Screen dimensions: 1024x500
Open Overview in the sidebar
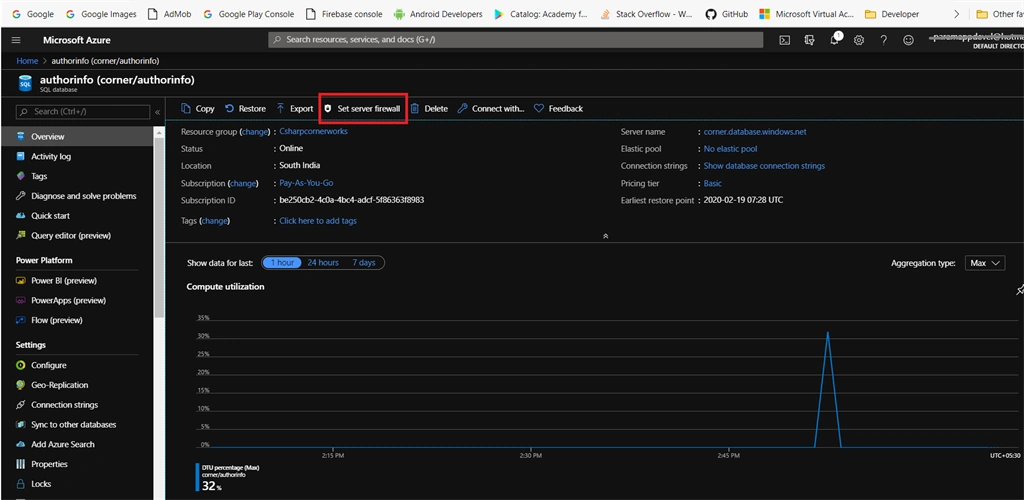(x=77, y=136)
